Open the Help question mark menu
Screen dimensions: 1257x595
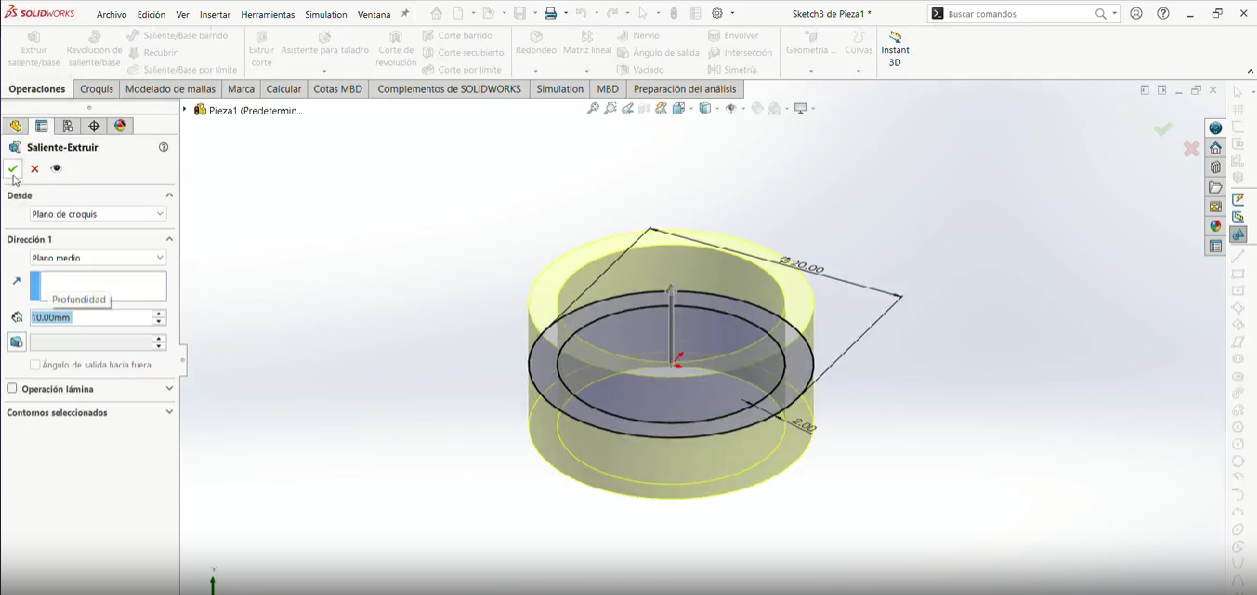[1163, 14]
